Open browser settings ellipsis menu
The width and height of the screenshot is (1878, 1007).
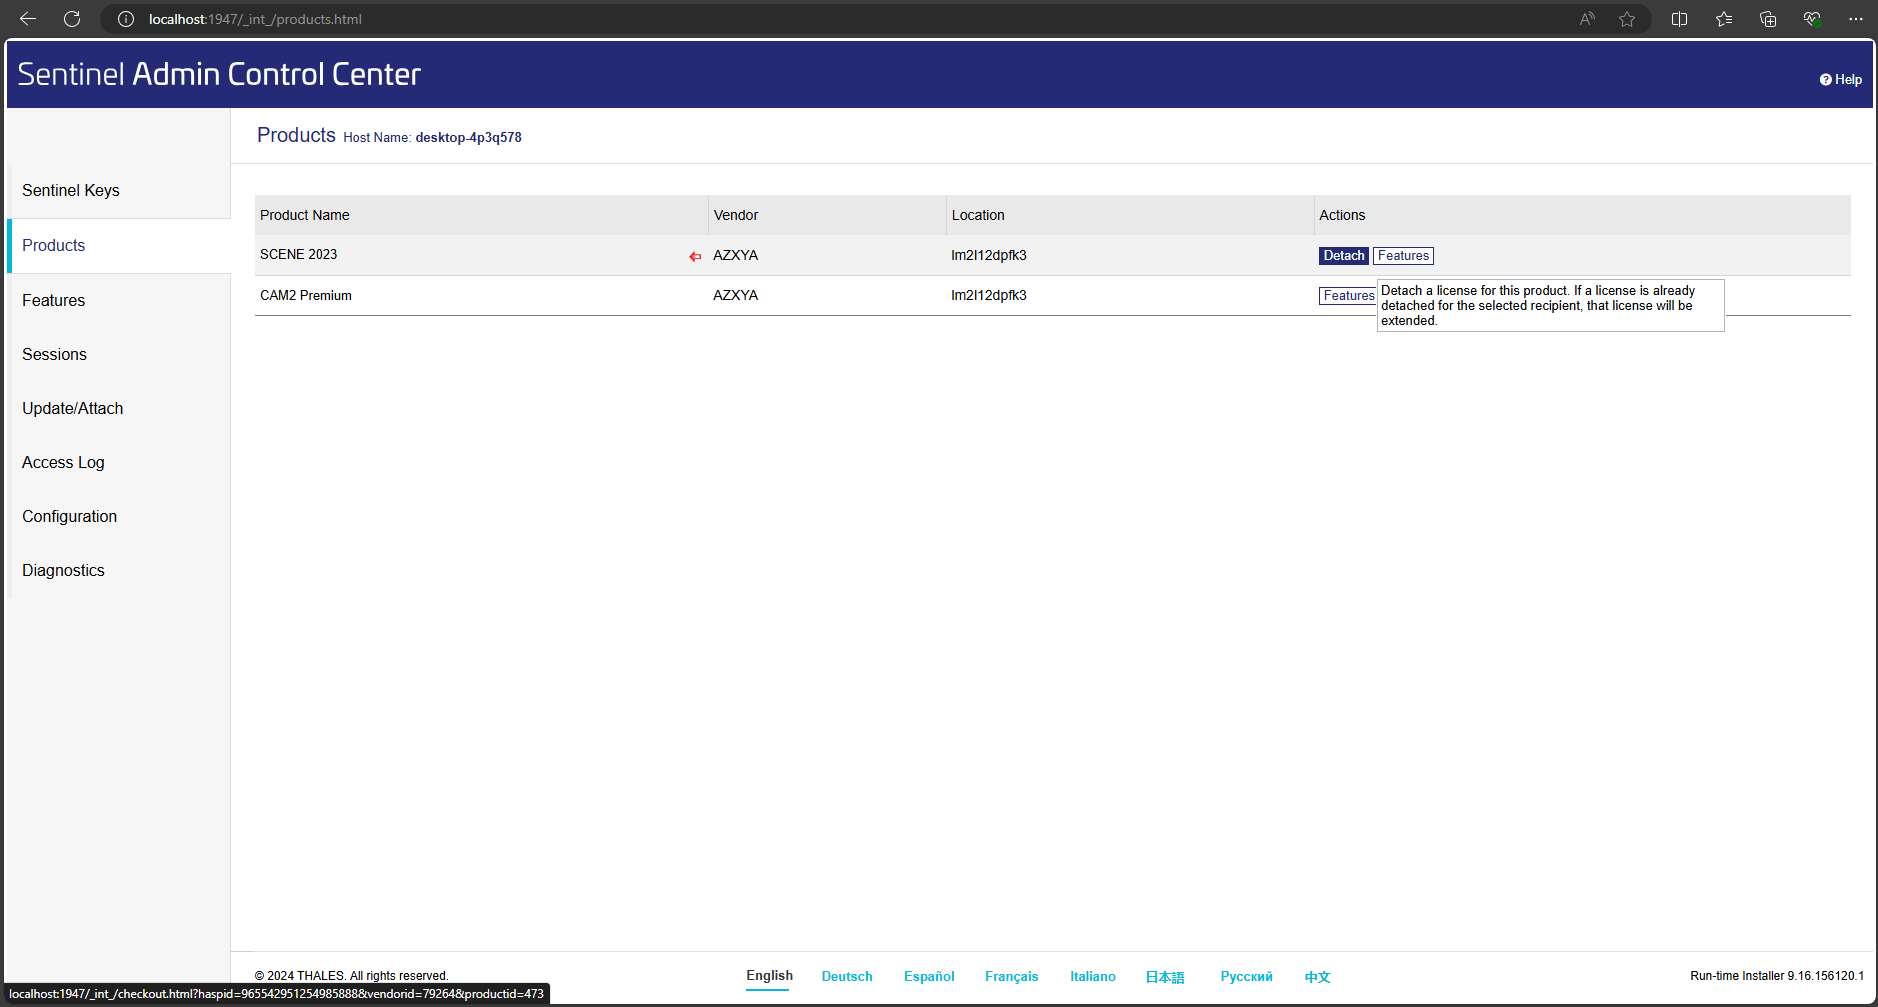(x=1855, y=19)
